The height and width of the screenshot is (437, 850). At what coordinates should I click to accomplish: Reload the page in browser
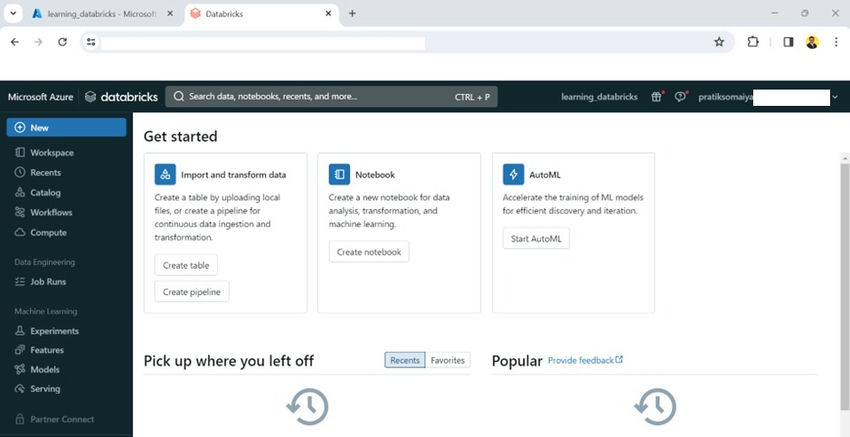[x=63, y=42]
